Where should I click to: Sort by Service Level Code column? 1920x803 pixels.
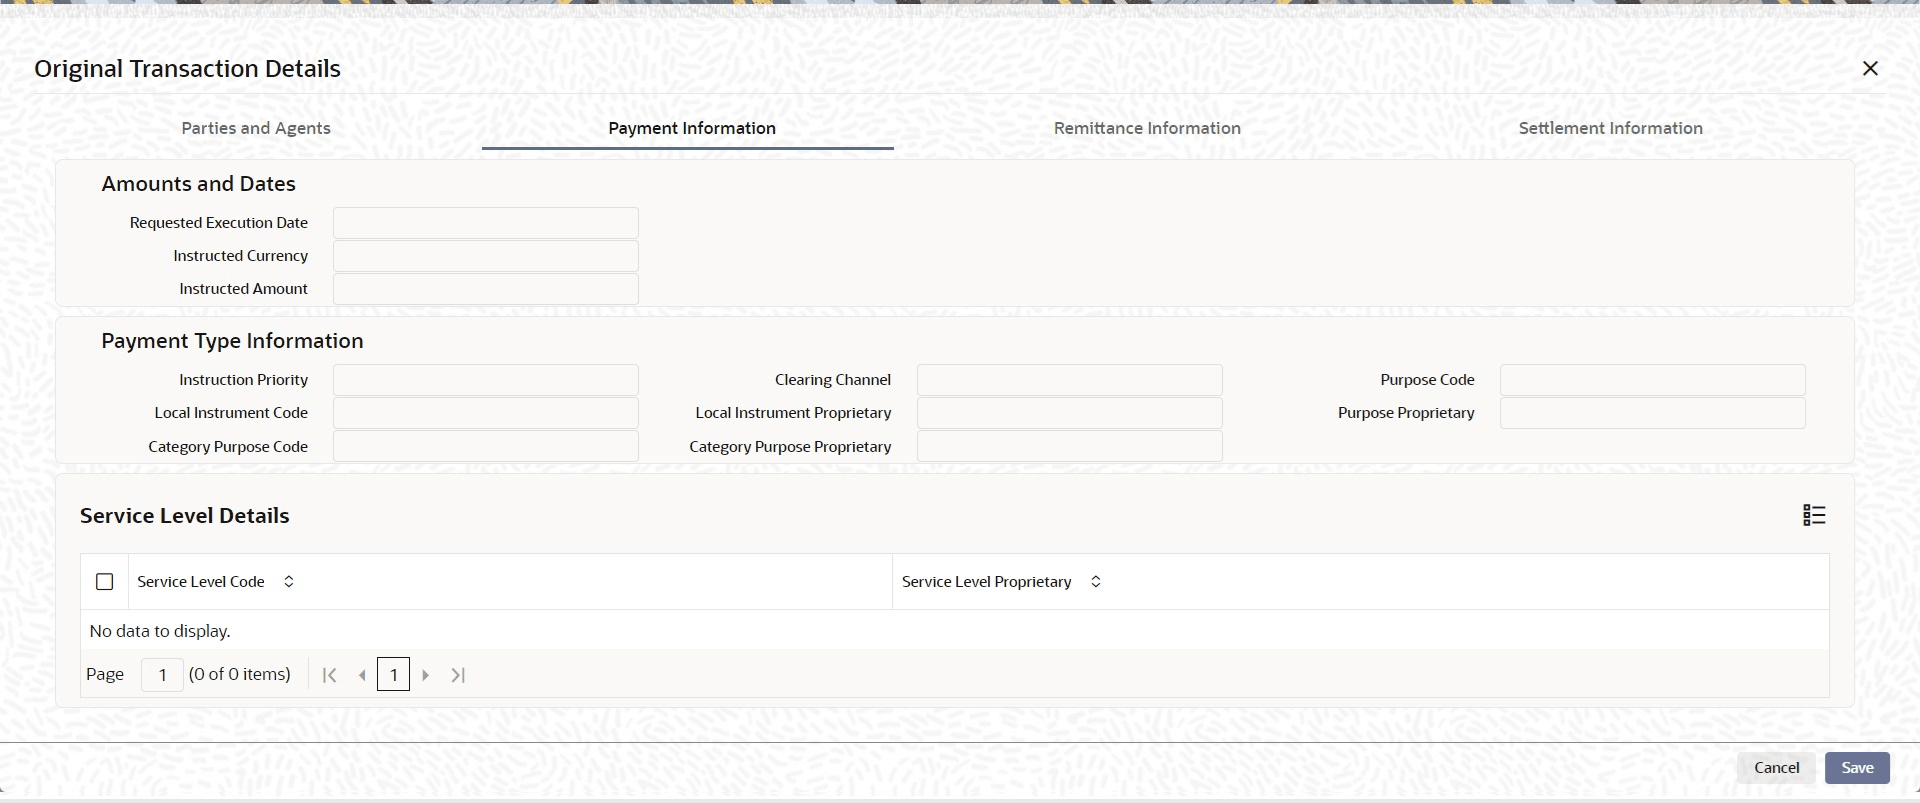pos(289,582)
